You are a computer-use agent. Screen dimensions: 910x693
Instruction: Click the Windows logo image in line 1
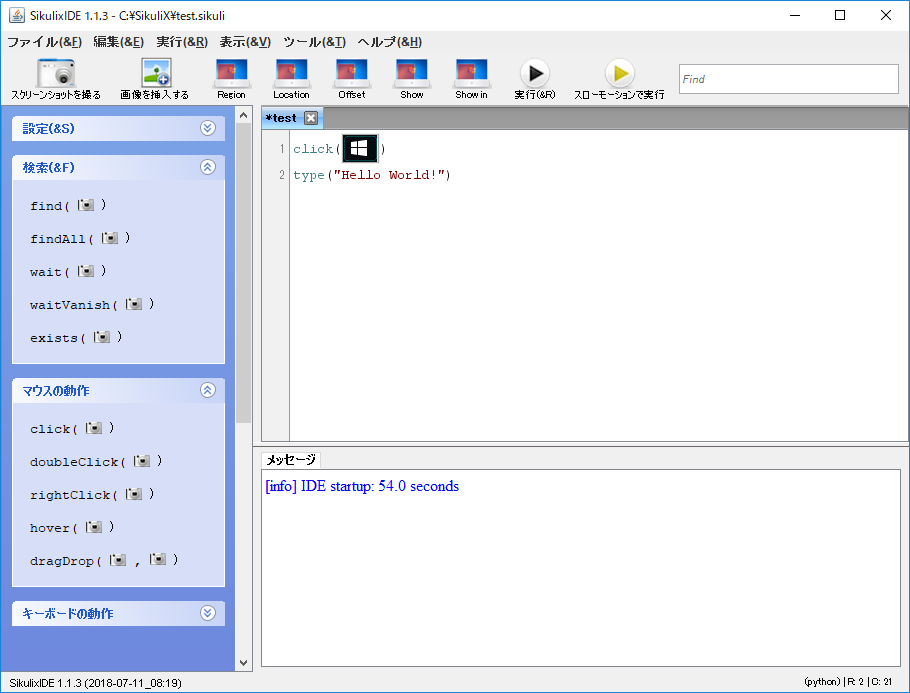pos(360,149)
